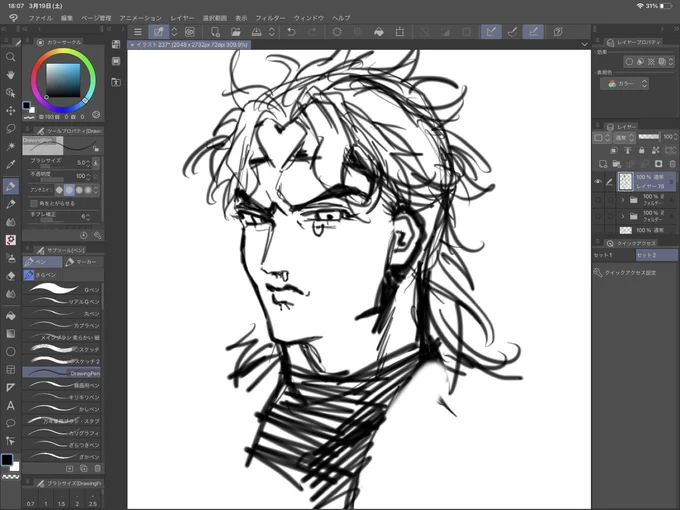Select the Balloon tool
680x510 pixels.
(10, 423)
